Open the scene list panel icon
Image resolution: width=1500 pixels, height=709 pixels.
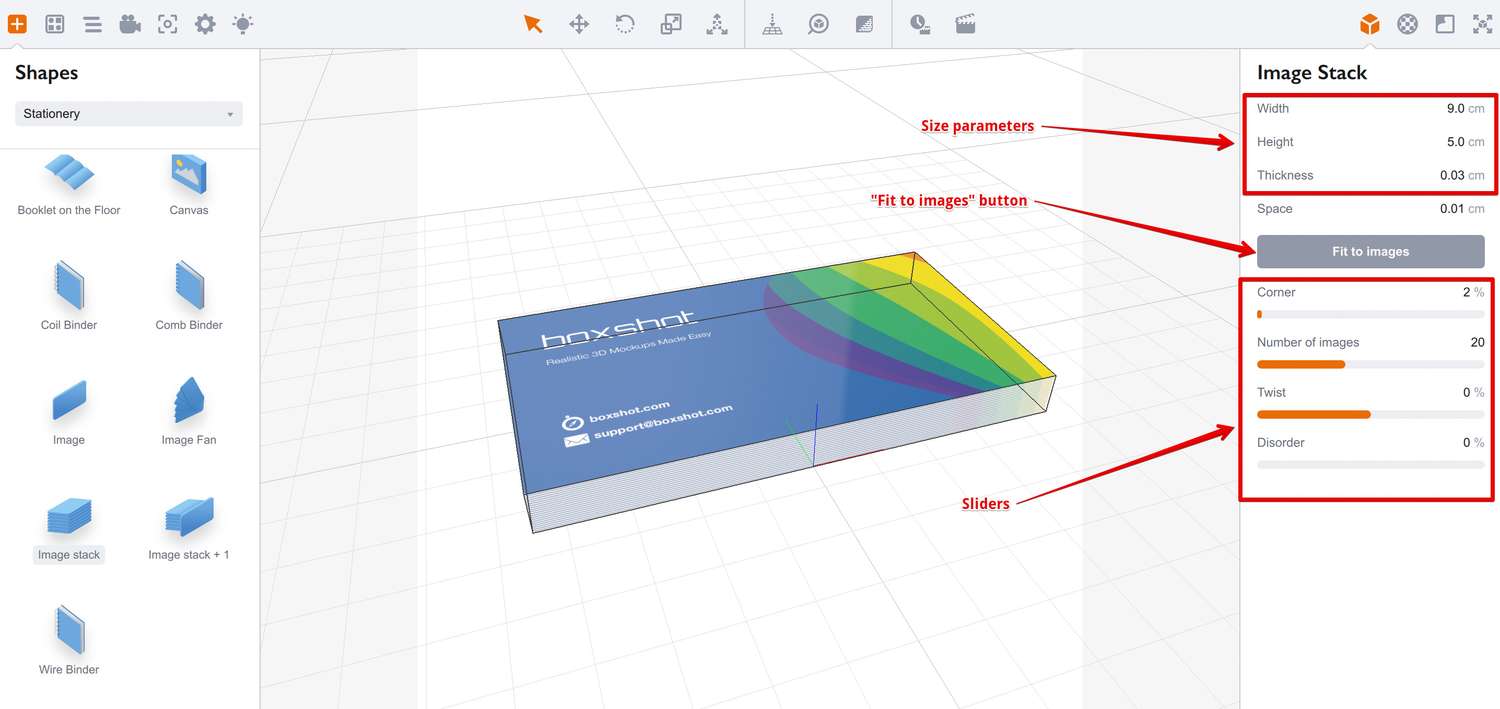[x=93, y=24]
